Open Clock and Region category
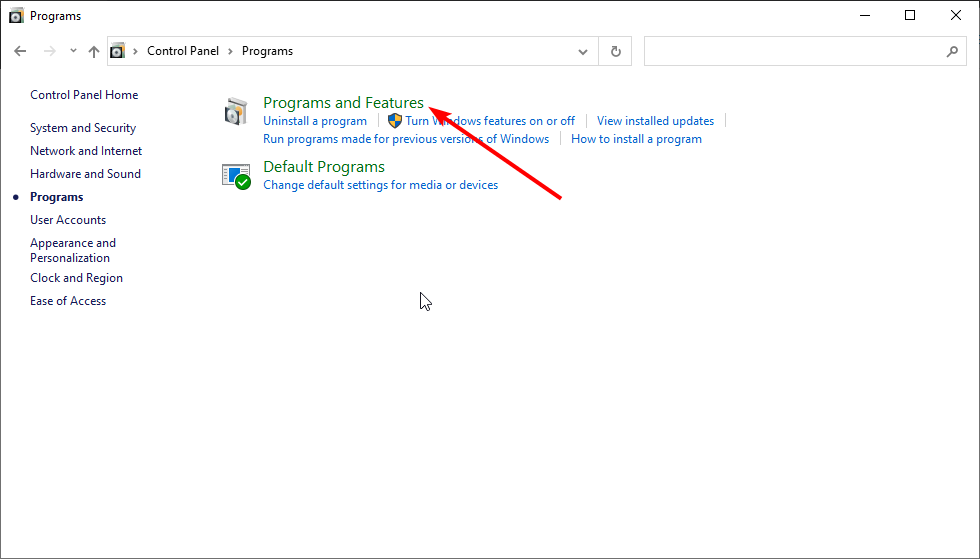Screen dimensions: 980x559 (76, 278)
